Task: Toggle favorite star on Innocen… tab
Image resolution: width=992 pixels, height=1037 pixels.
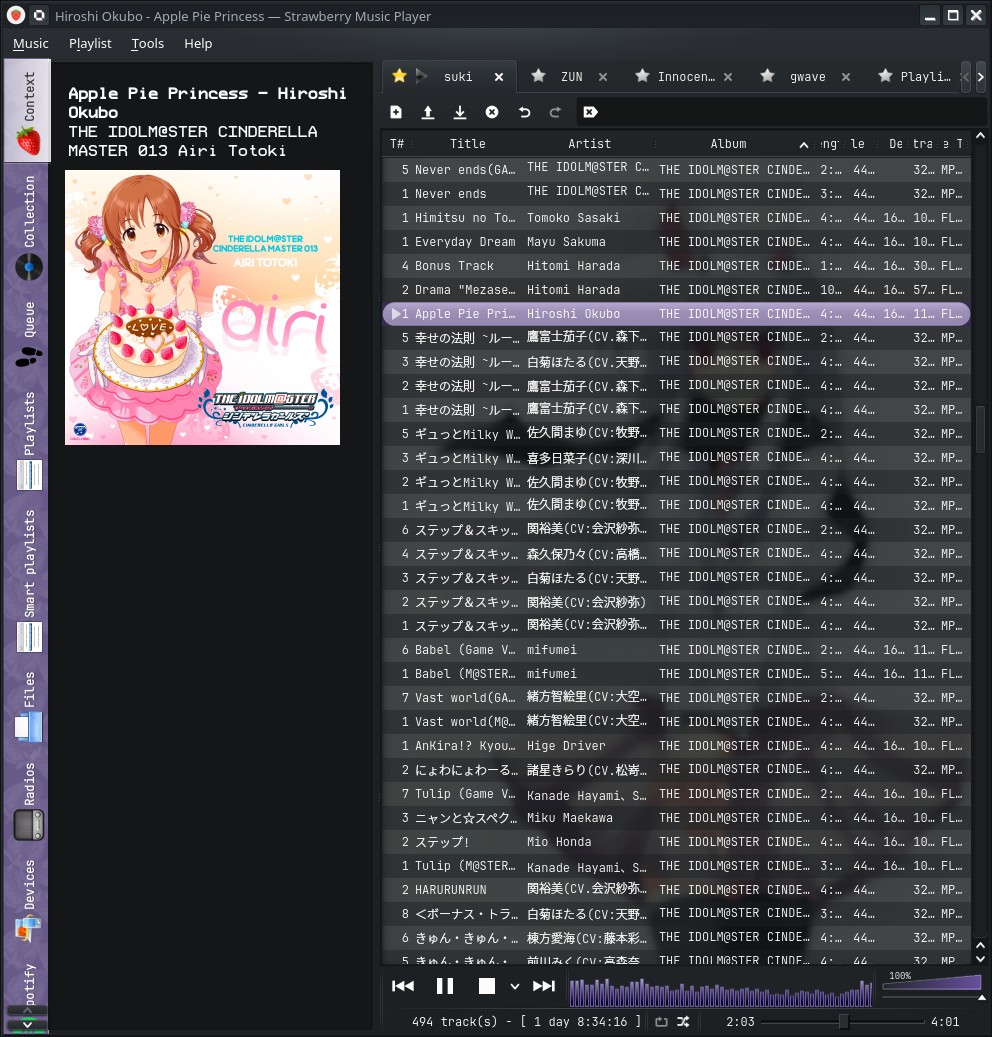Action: 642,75
